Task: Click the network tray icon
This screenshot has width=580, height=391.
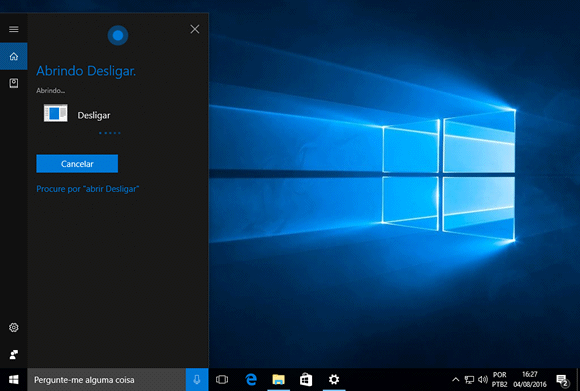Action: [x=469, y=380]
